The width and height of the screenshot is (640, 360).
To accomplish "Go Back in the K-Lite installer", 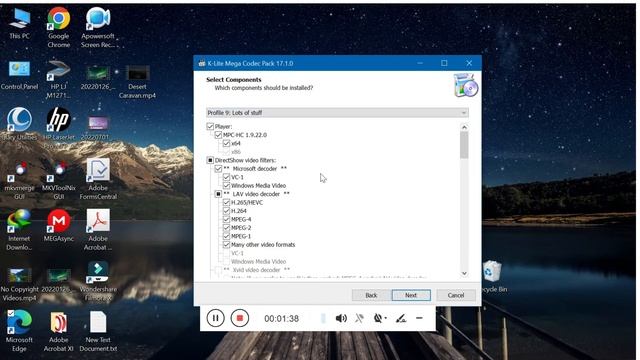I will [x=371, y=295].
